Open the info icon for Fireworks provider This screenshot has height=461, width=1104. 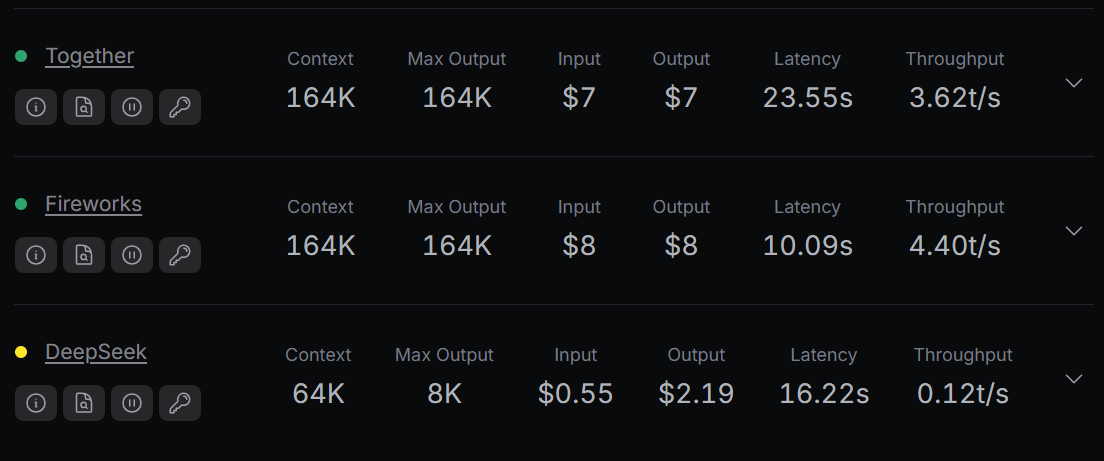36,255
